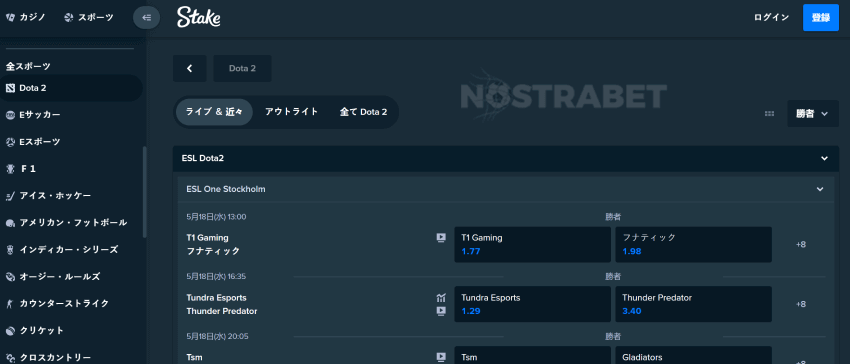Open live stream icon for Tundra Esports match

tap(441, 311)
